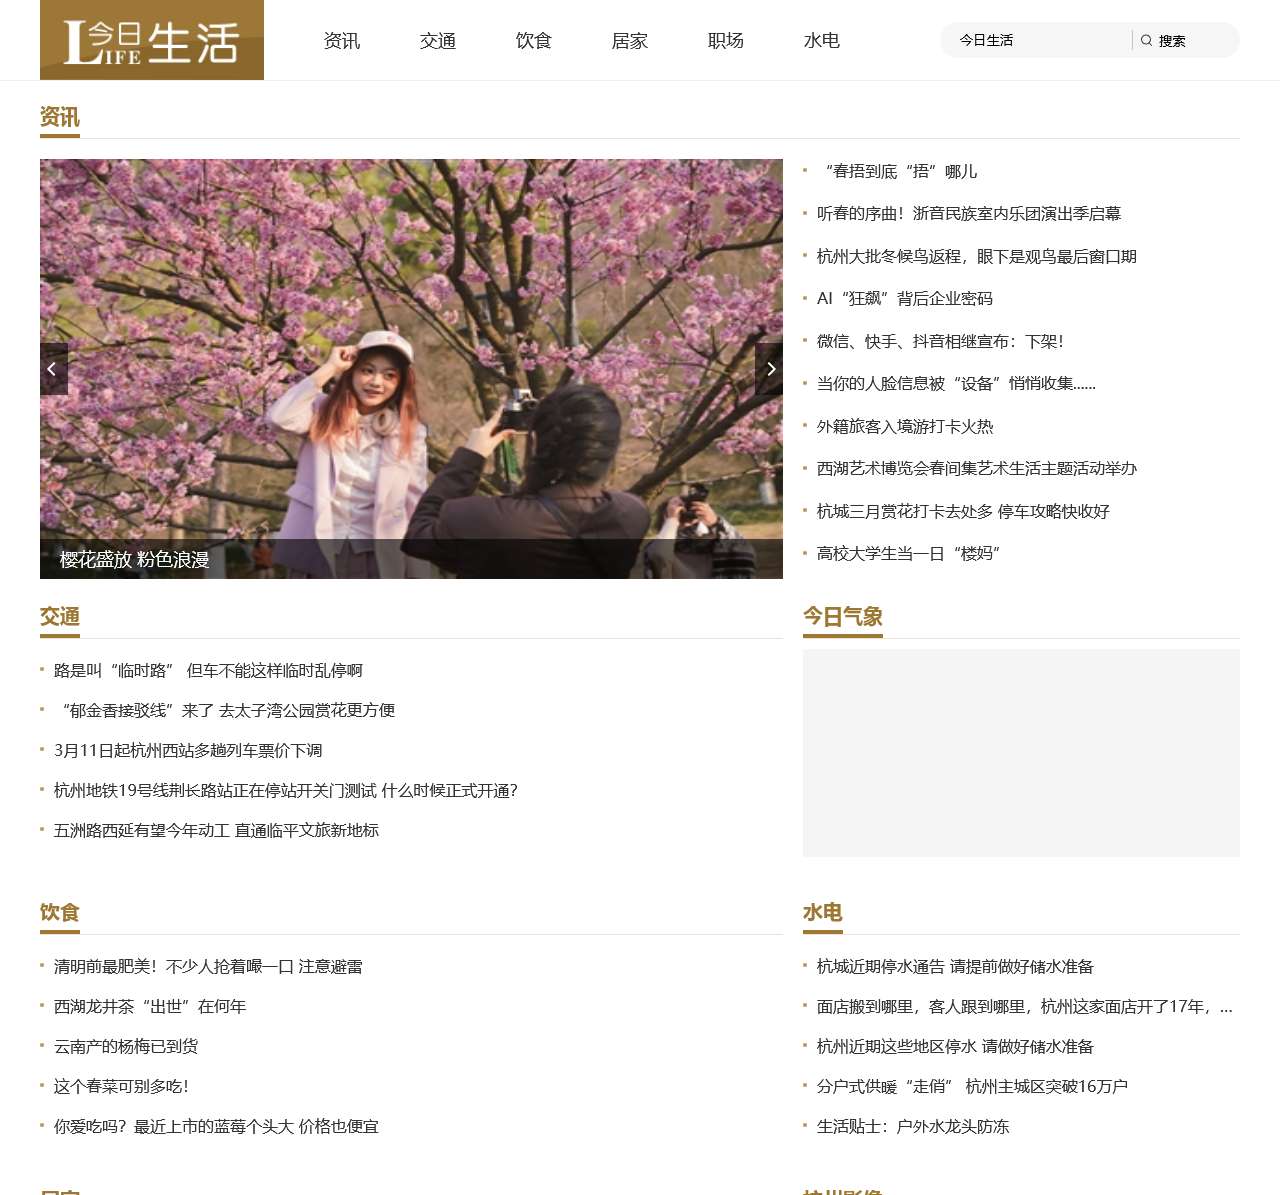This screenshot has height=1195, width=1280.
Task: Open 这个春菜可别多吃 article
Action: pyautogui.click(x=121, y=1087)
